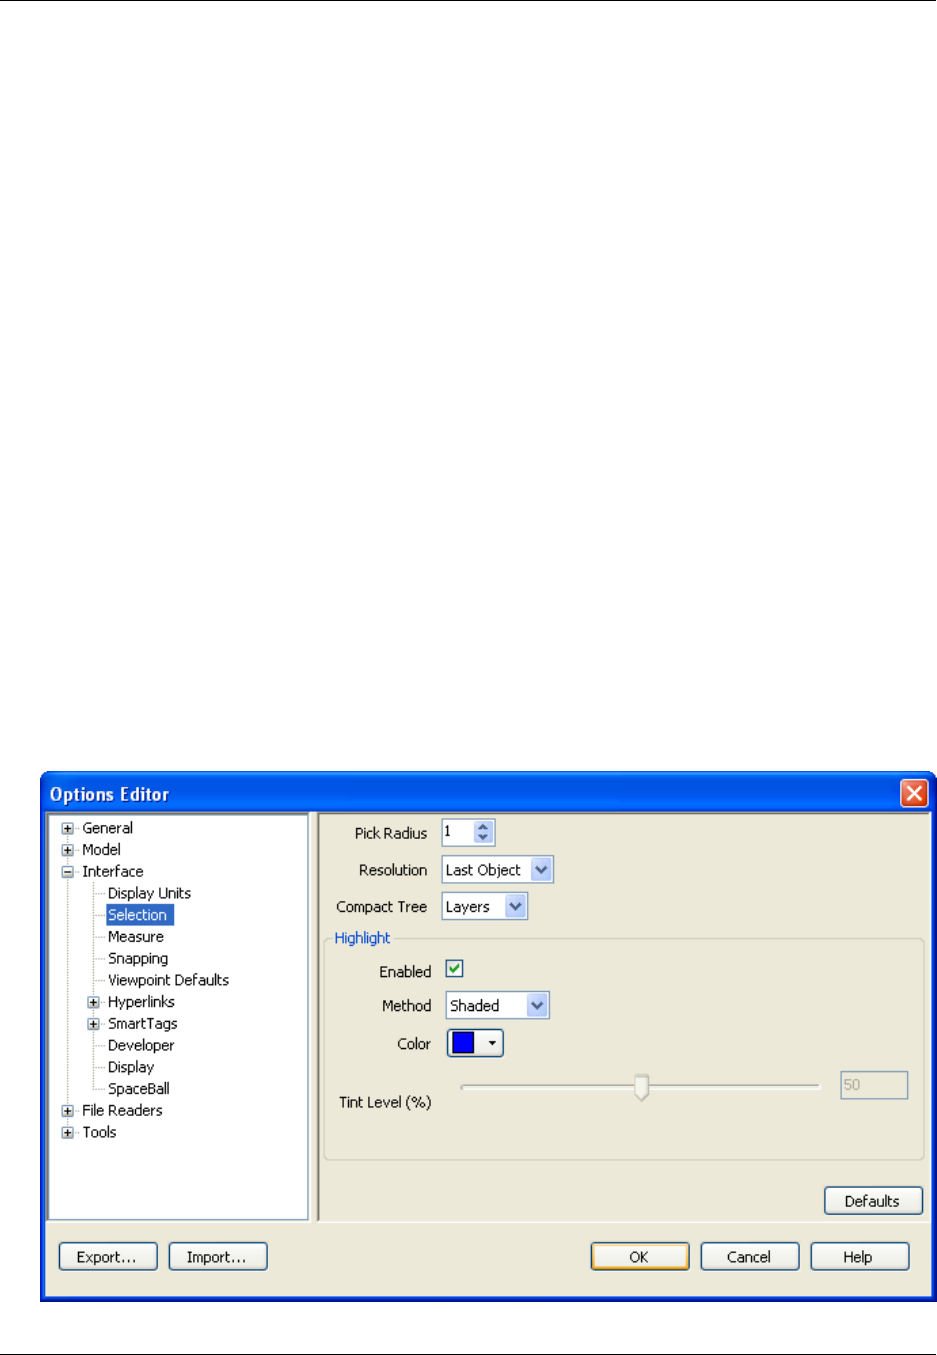
Task: Select the Tools tree label
Action: [99, 1133]
